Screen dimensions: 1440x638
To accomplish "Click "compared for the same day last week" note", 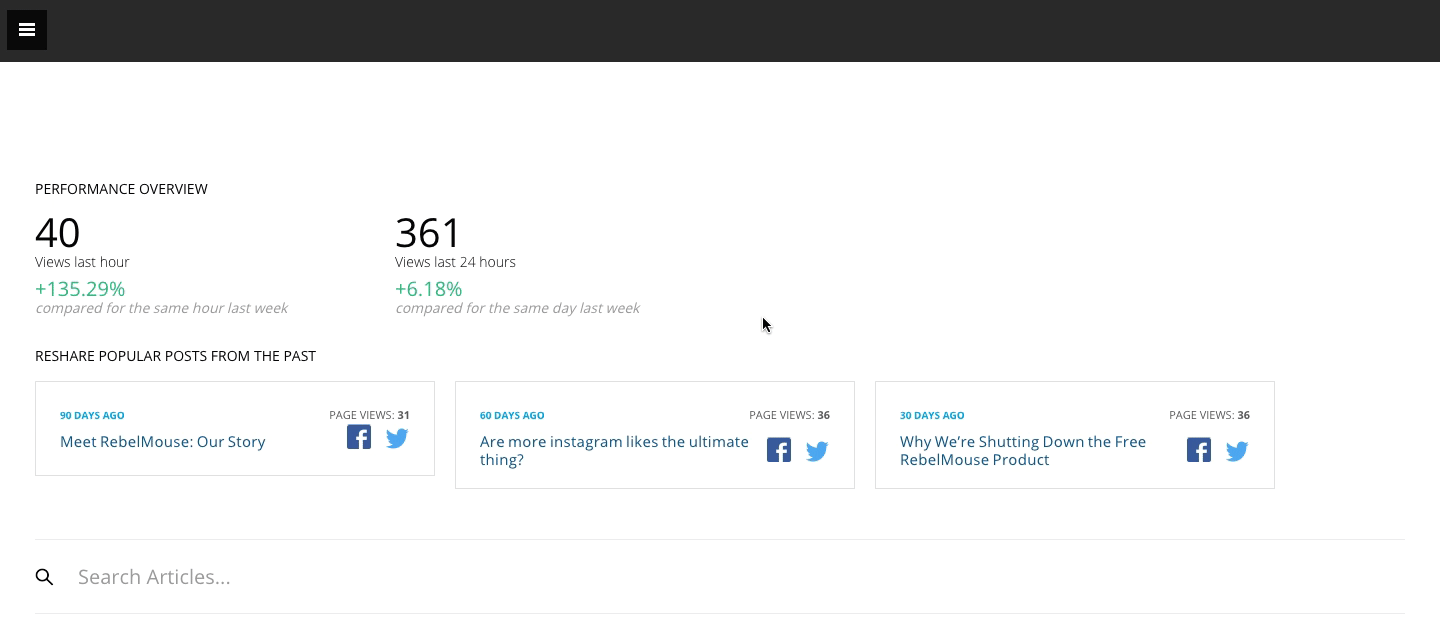I will (x=517, y=308).
